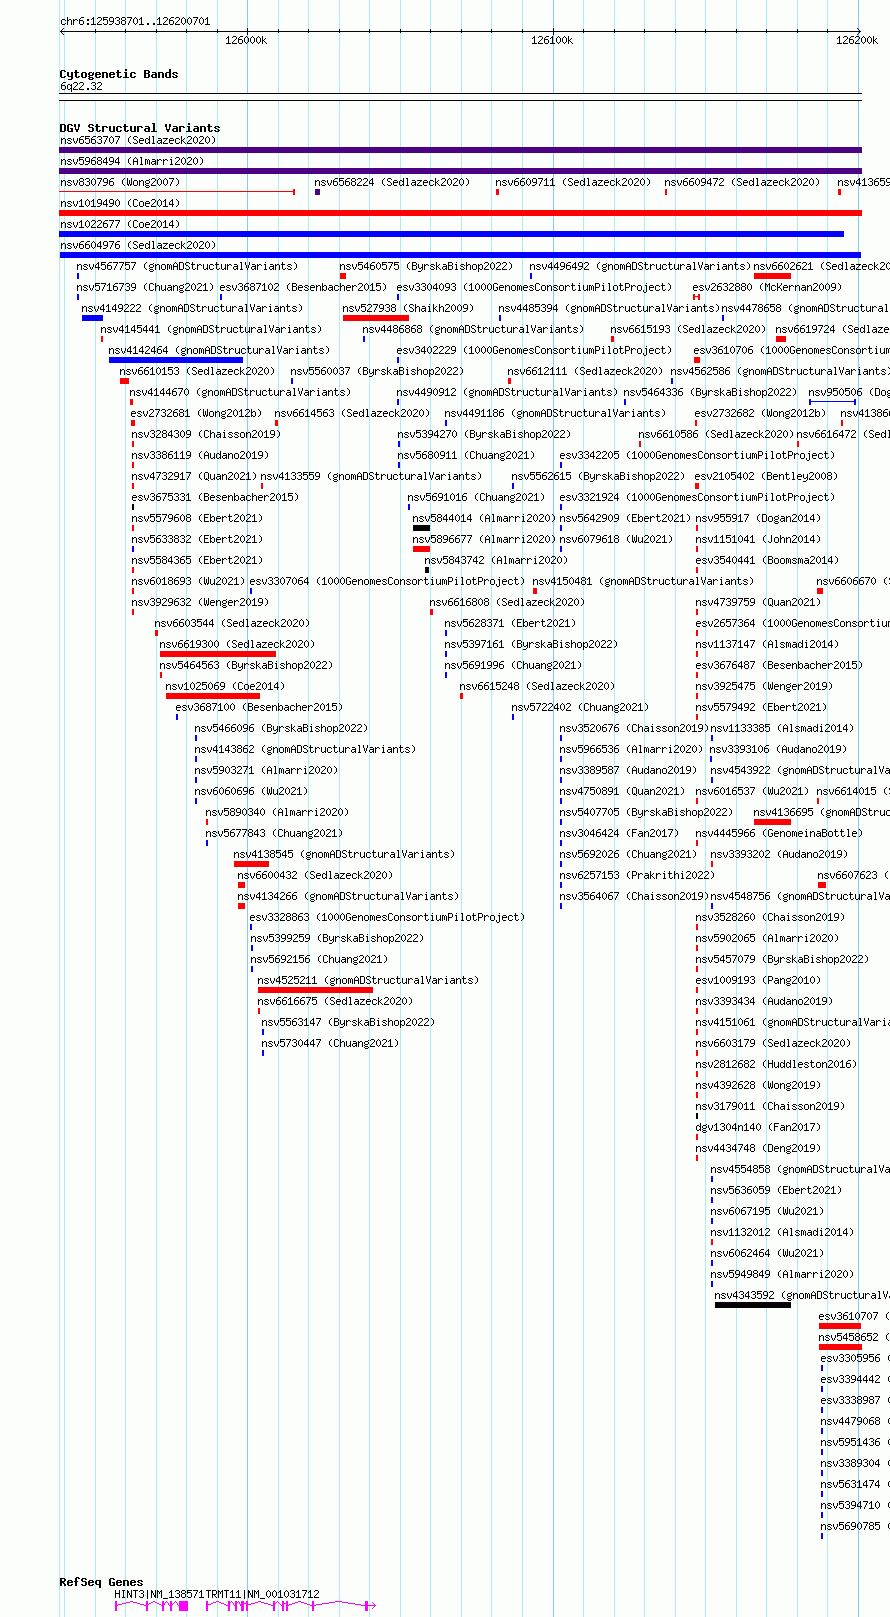Open variant nsv6563707 (Sedlazeck2020)
The height and width of the screenshot is (1617, 890).
tap(137, 140)
